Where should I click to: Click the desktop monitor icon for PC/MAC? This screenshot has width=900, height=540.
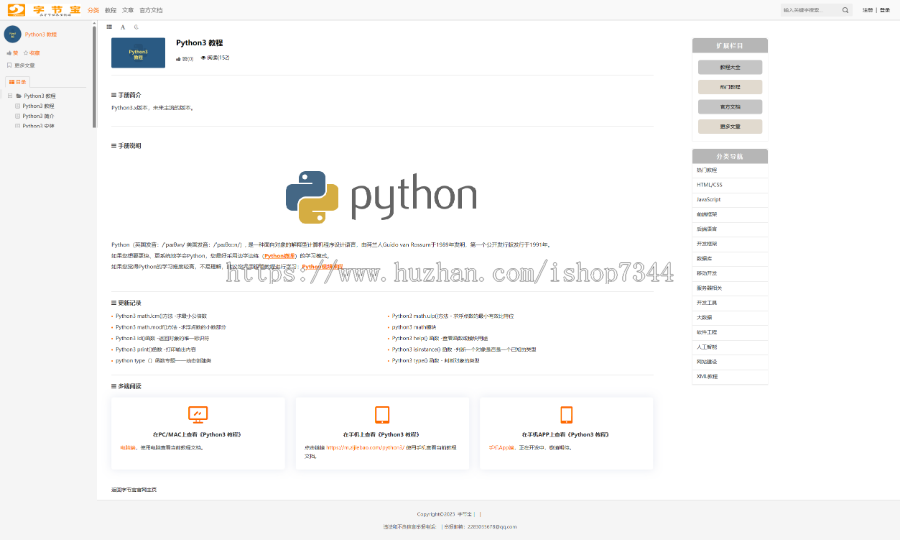tap(198, 414)
